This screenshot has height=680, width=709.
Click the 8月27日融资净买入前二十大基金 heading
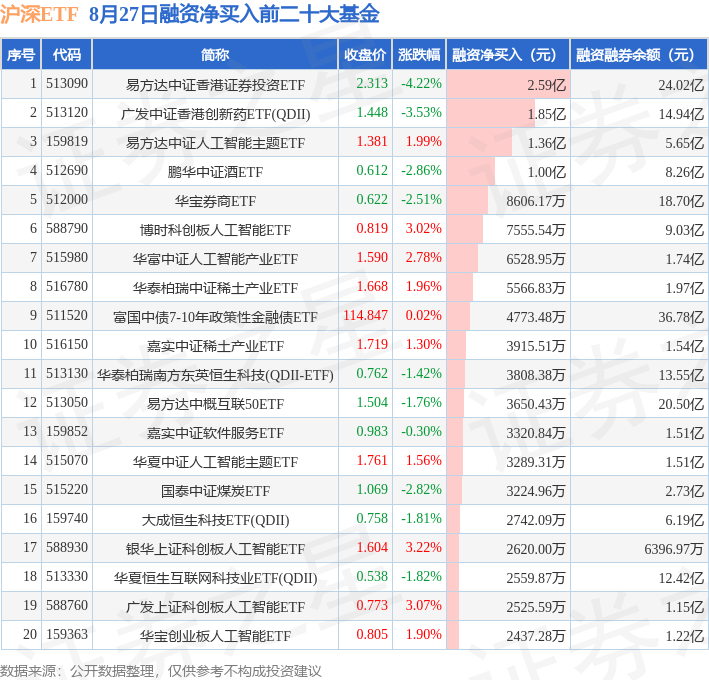pyautogui.click(x=234, y=14)
